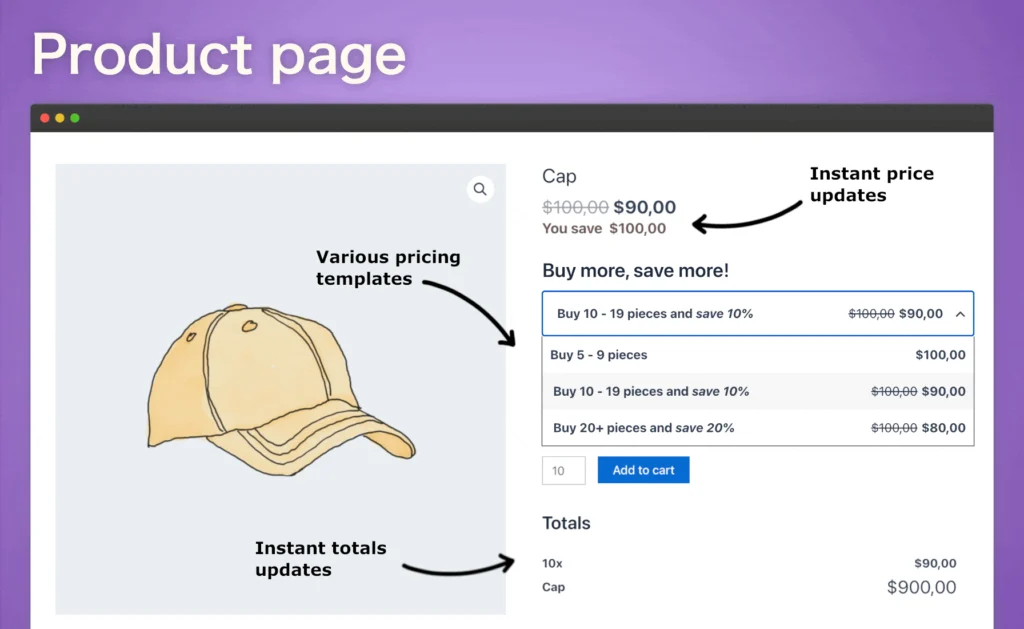1024x629 pixels.
Task: Click the Add to cart button
Action: tap(643, 470)
